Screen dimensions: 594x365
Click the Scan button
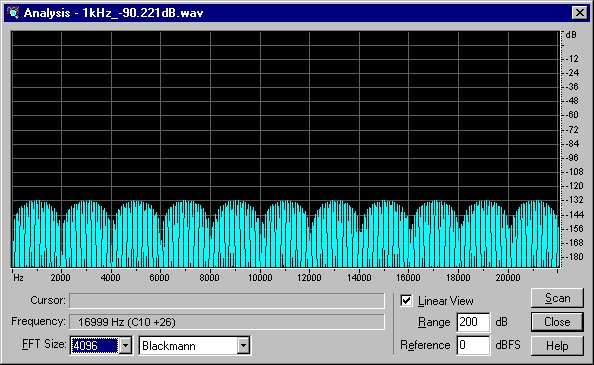click(557, 298)
